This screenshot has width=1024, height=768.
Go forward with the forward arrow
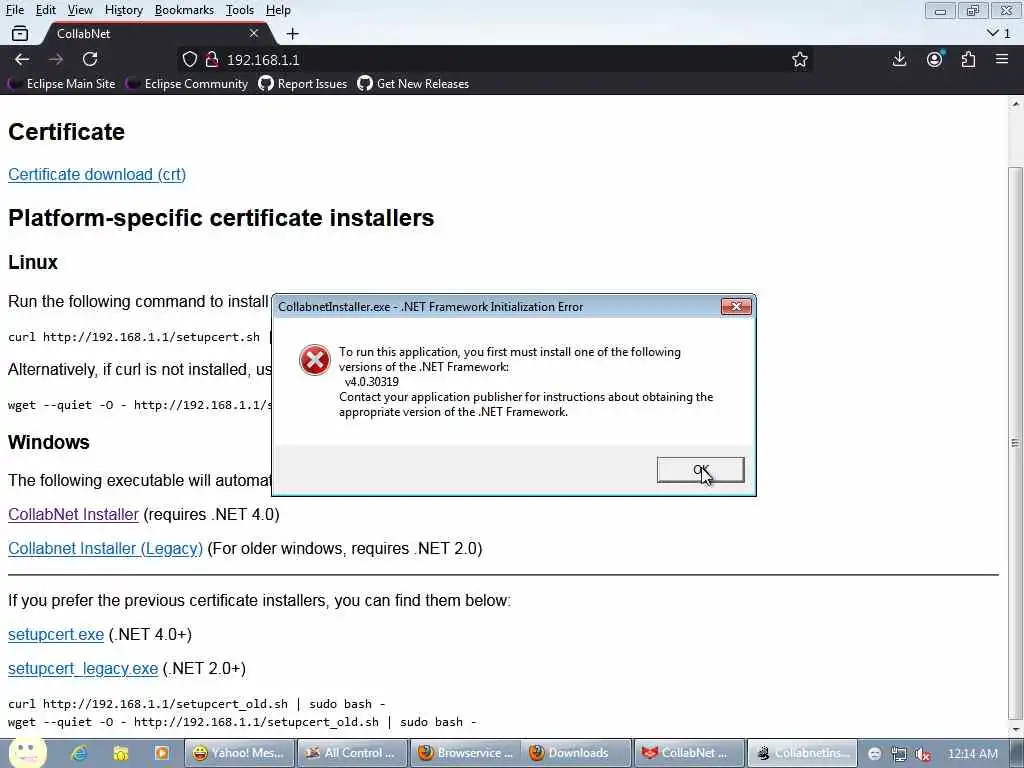56,59
